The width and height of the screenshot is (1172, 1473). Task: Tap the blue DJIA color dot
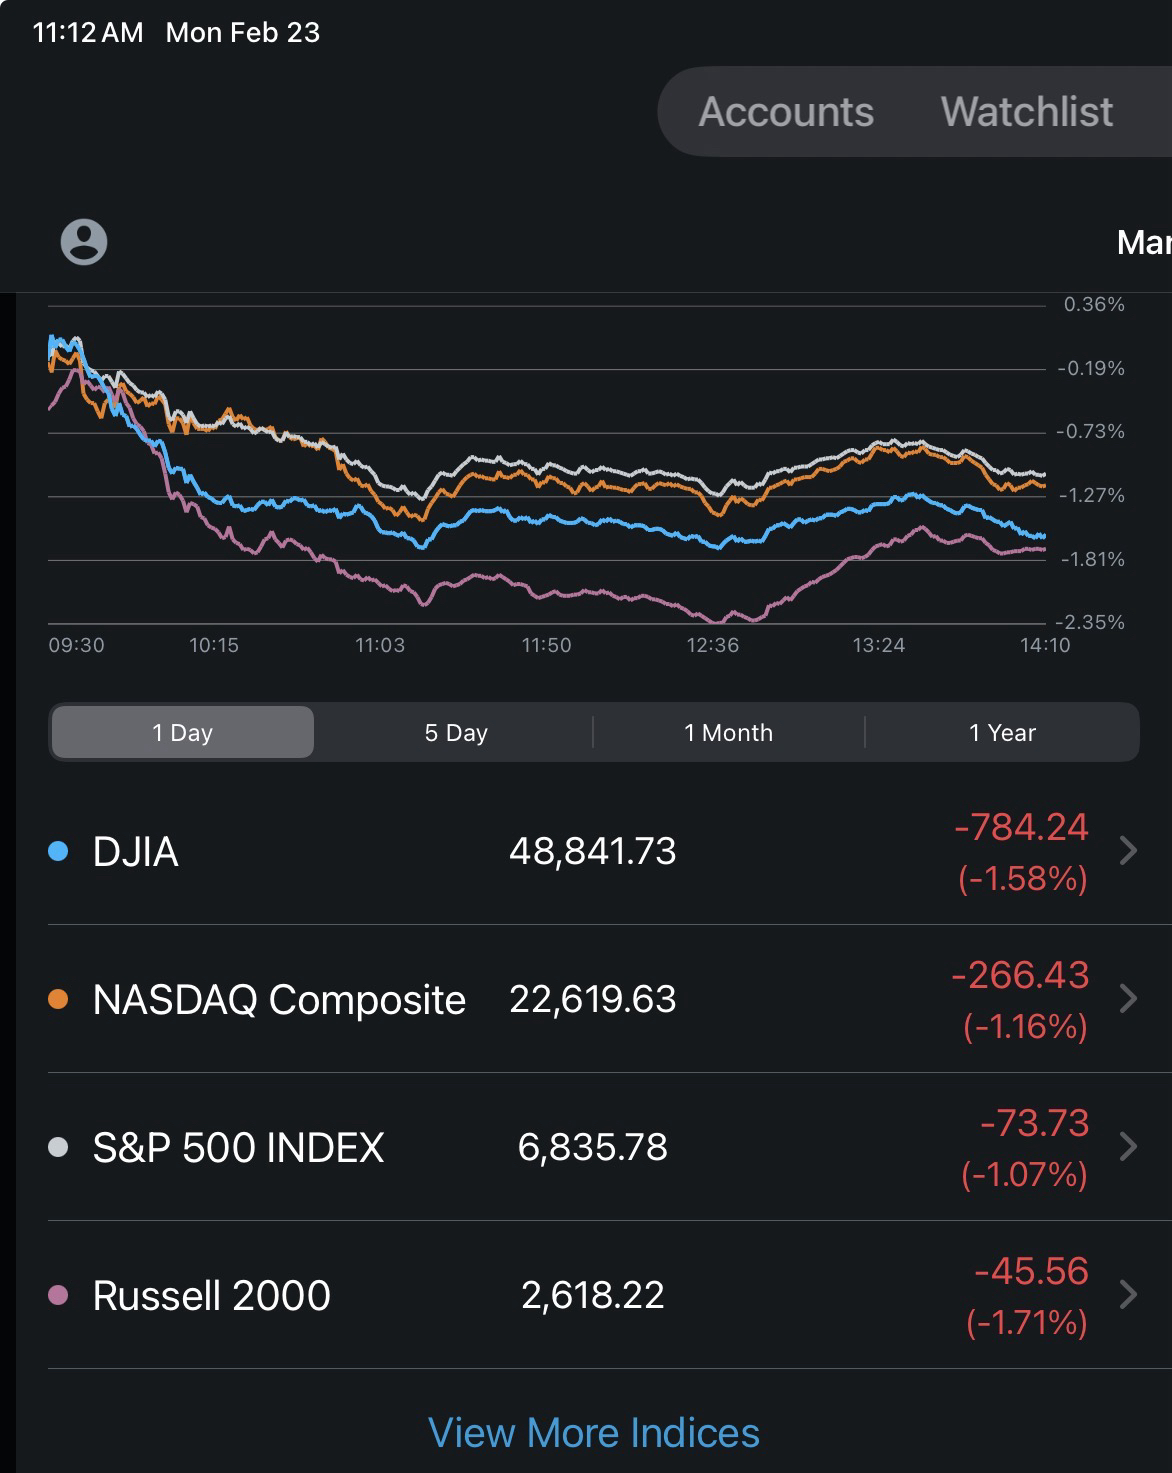coord(58,851)
